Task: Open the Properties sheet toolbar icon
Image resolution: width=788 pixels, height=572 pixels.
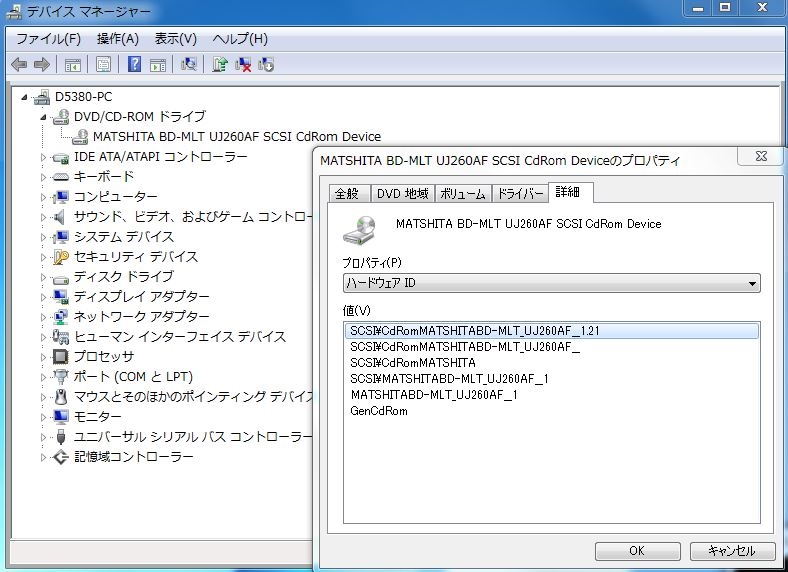Action: [x=104, y=64]
